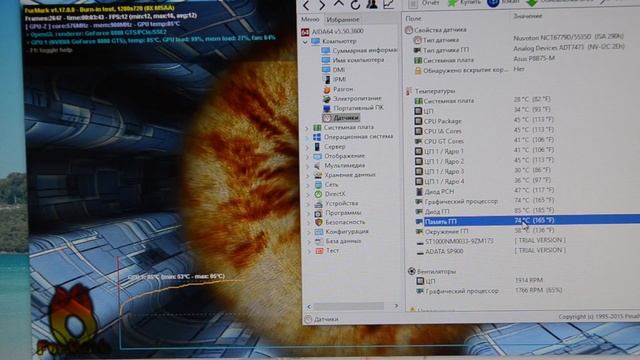Switch to the Избранное tab

pyautogui.click(x=343, y=20)
